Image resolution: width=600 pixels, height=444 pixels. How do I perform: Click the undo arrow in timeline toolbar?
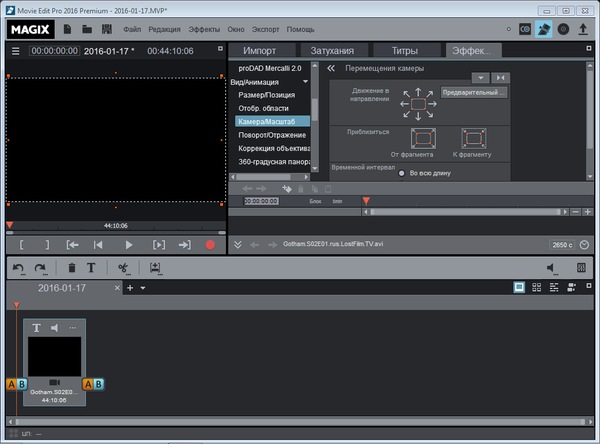[x=16, y=268]
